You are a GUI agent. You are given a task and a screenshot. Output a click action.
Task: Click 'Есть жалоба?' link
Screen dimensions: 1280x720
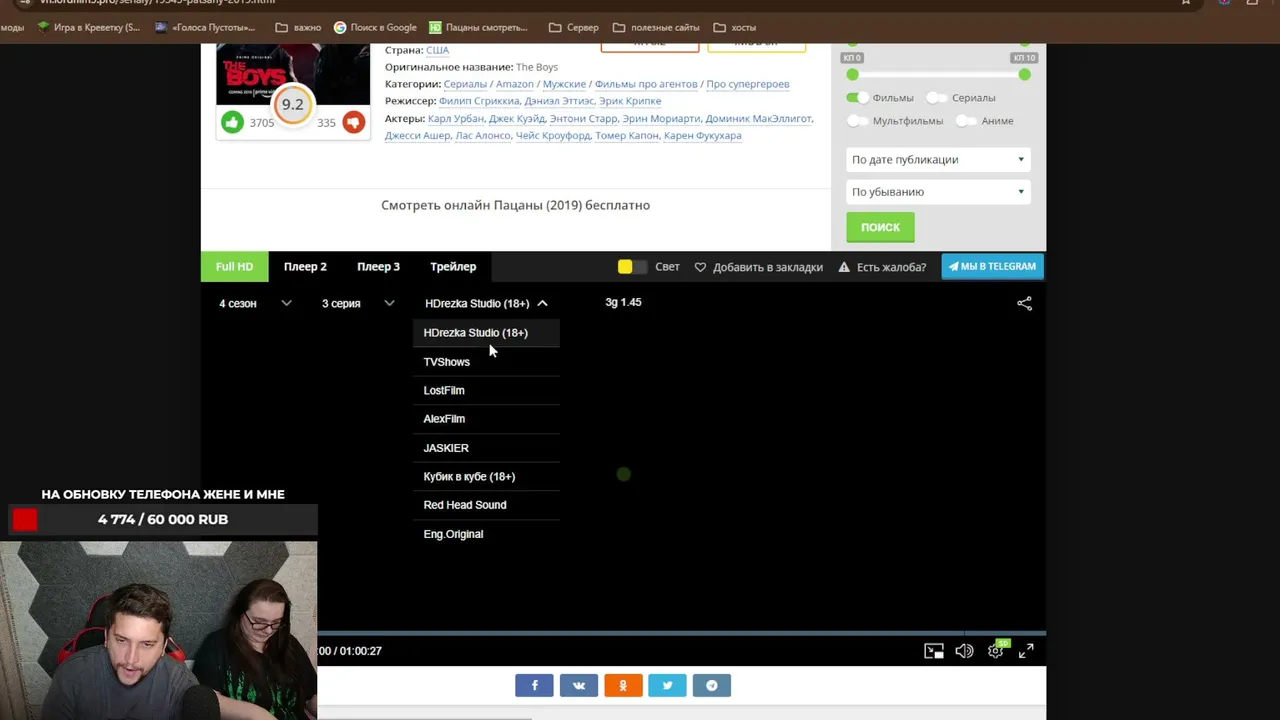[x=891, y=267]
